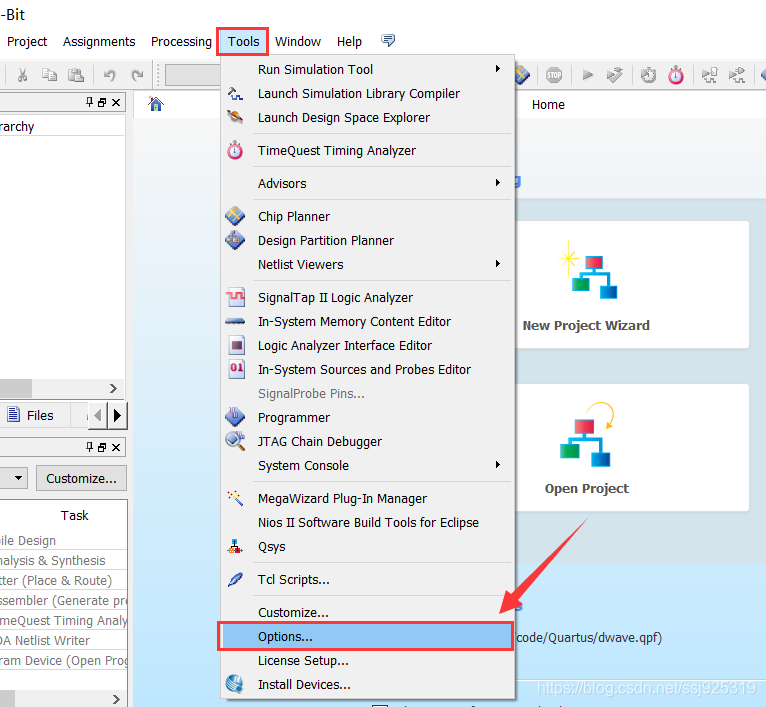Click the Copy toolbar icon
Screen dimensions: 766x707
click(x=49, y=75)
